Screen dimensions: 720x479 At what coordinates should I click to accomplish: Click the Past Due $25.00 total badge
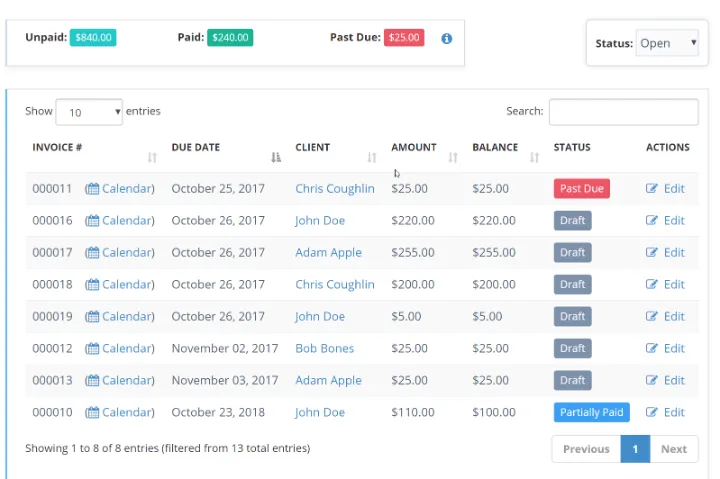404,38
